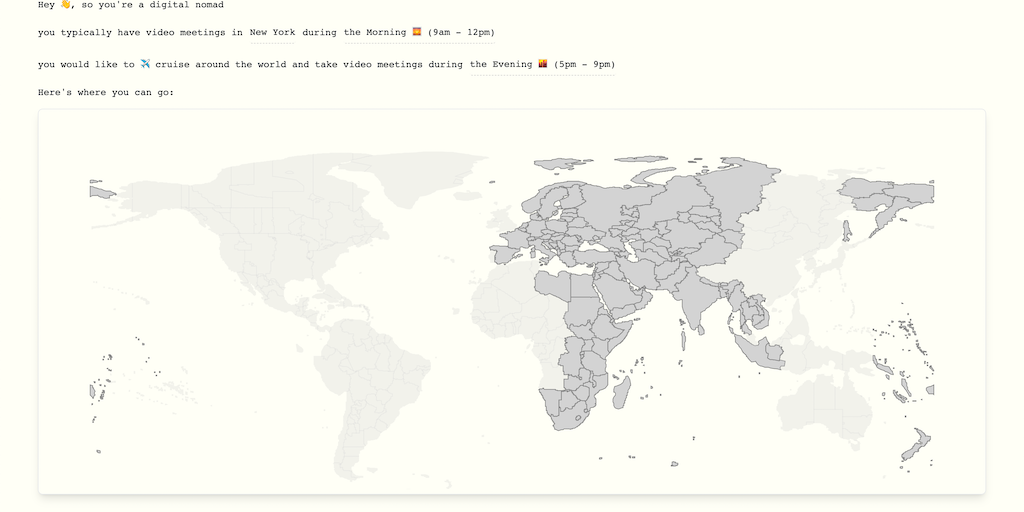Screen dimensions: 1024x512
Task: Click the airplane emoji before cruise
Action: point(145,64)
